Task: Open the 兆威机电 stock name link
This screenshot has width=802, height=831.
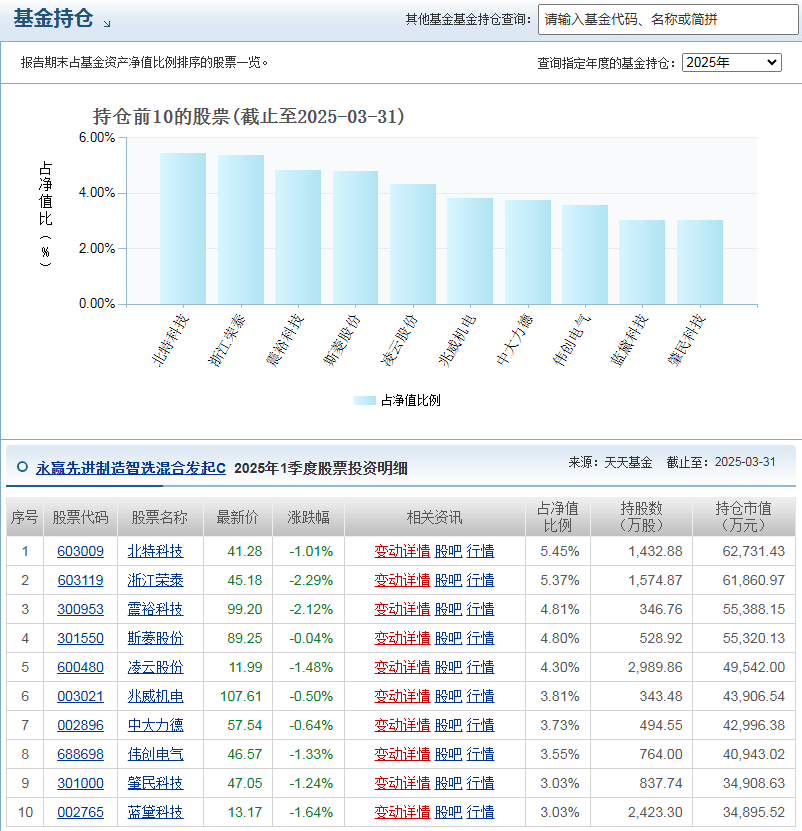Action: (155, 696)
